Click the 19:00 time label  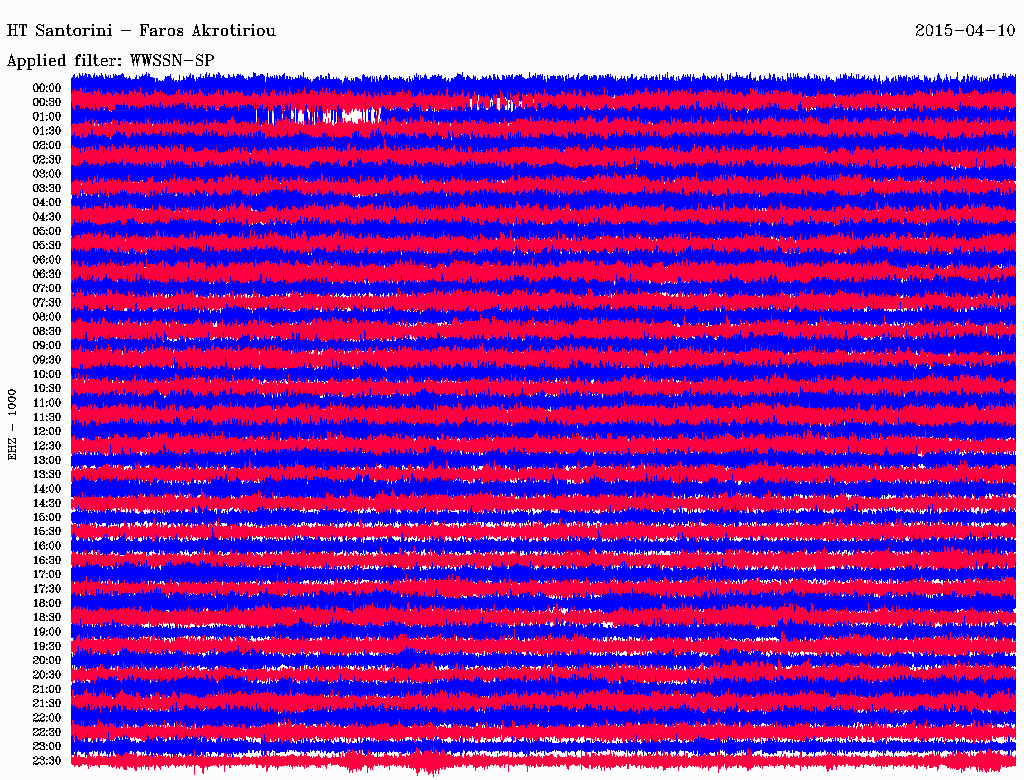click(x=47, y=632)
